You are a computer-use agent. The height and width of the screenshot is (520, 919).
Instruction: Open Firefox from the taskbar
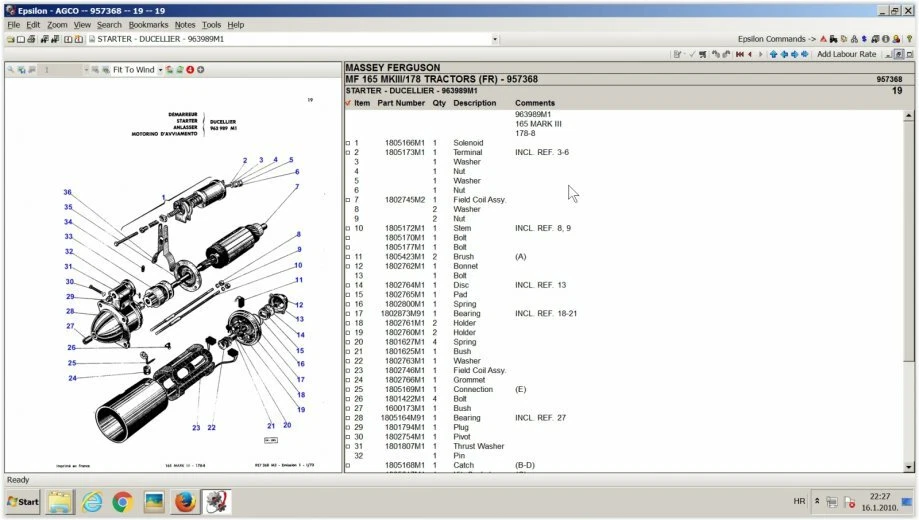185,502
